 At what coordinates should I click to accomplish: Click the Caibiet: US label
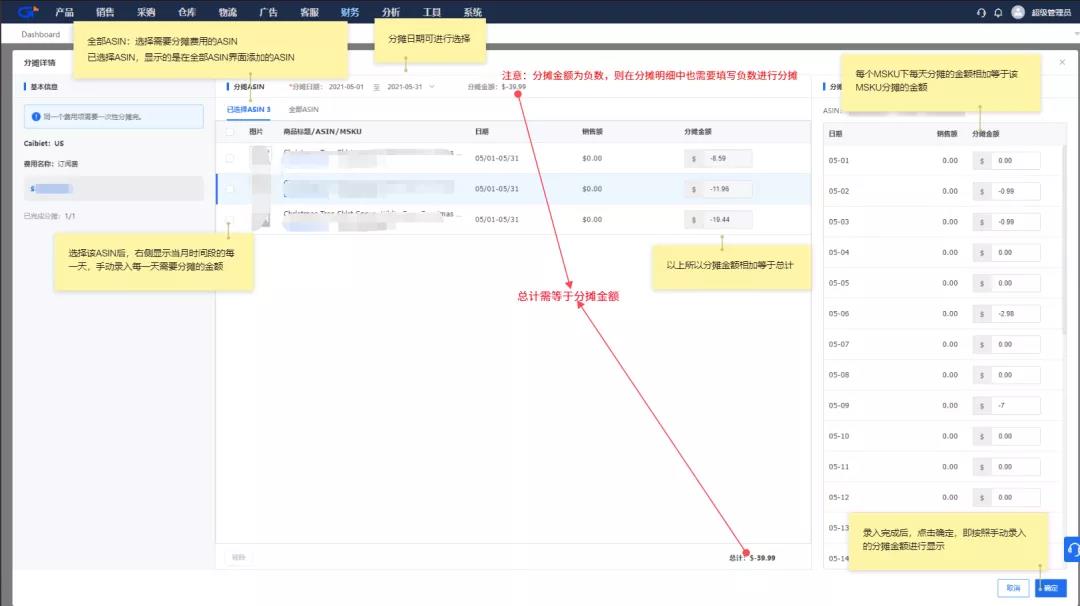pyautogui.click(x=43, y=143)
